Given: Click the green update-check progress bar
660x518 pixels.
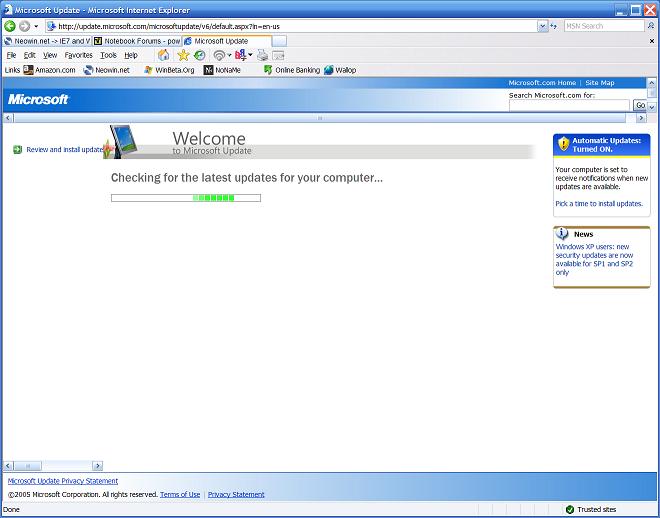Looking at the screenshot, I should (x=186, y=198).
